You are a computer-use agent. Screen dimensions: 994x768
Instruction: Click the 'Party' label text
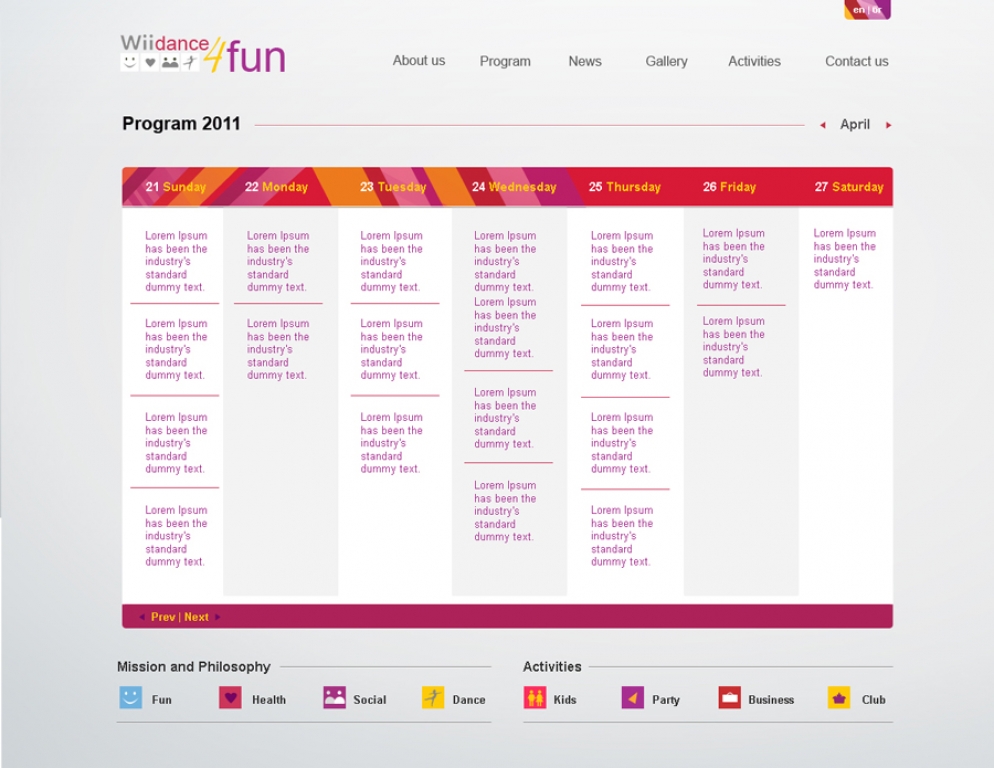pyautogui.click(x=666, y=700)
